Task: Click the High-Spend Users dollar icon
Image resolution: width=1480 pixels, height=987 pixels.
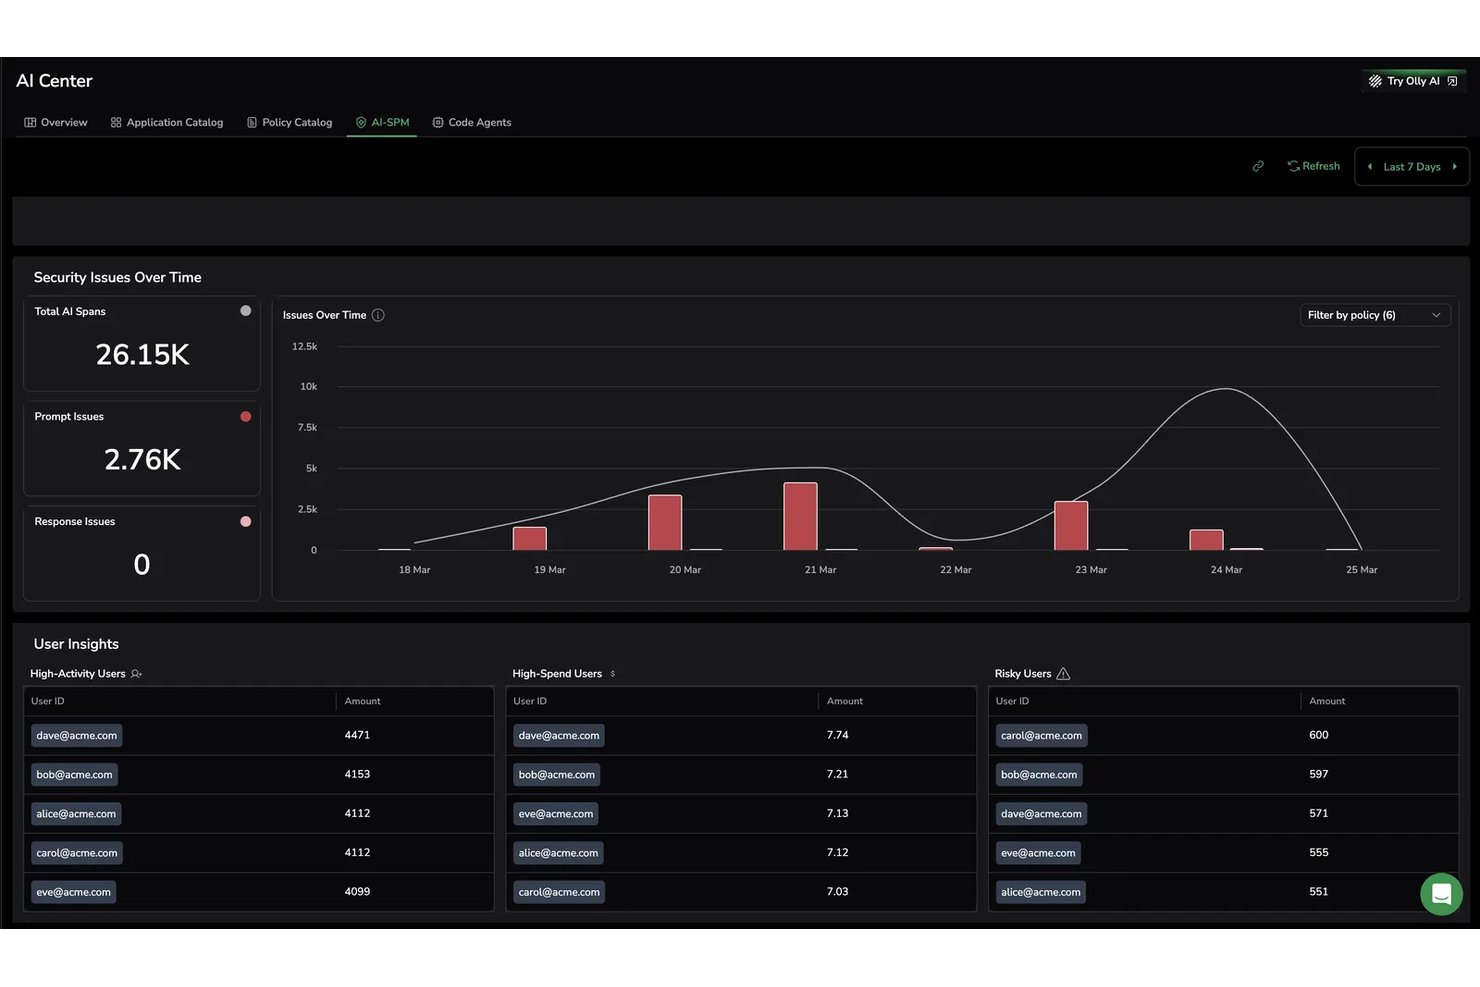Action: (612, 674)
